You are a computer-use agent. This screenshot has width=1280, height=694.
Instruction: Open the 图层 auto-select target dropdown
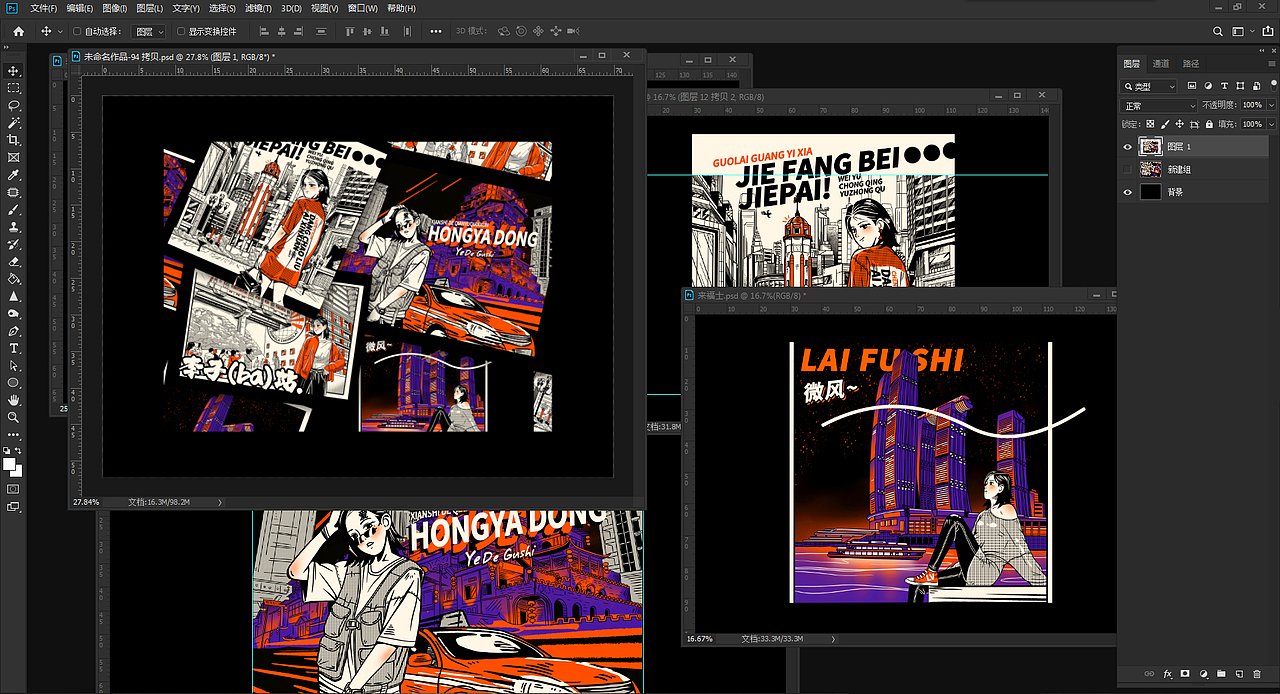[x=150, y=31]
